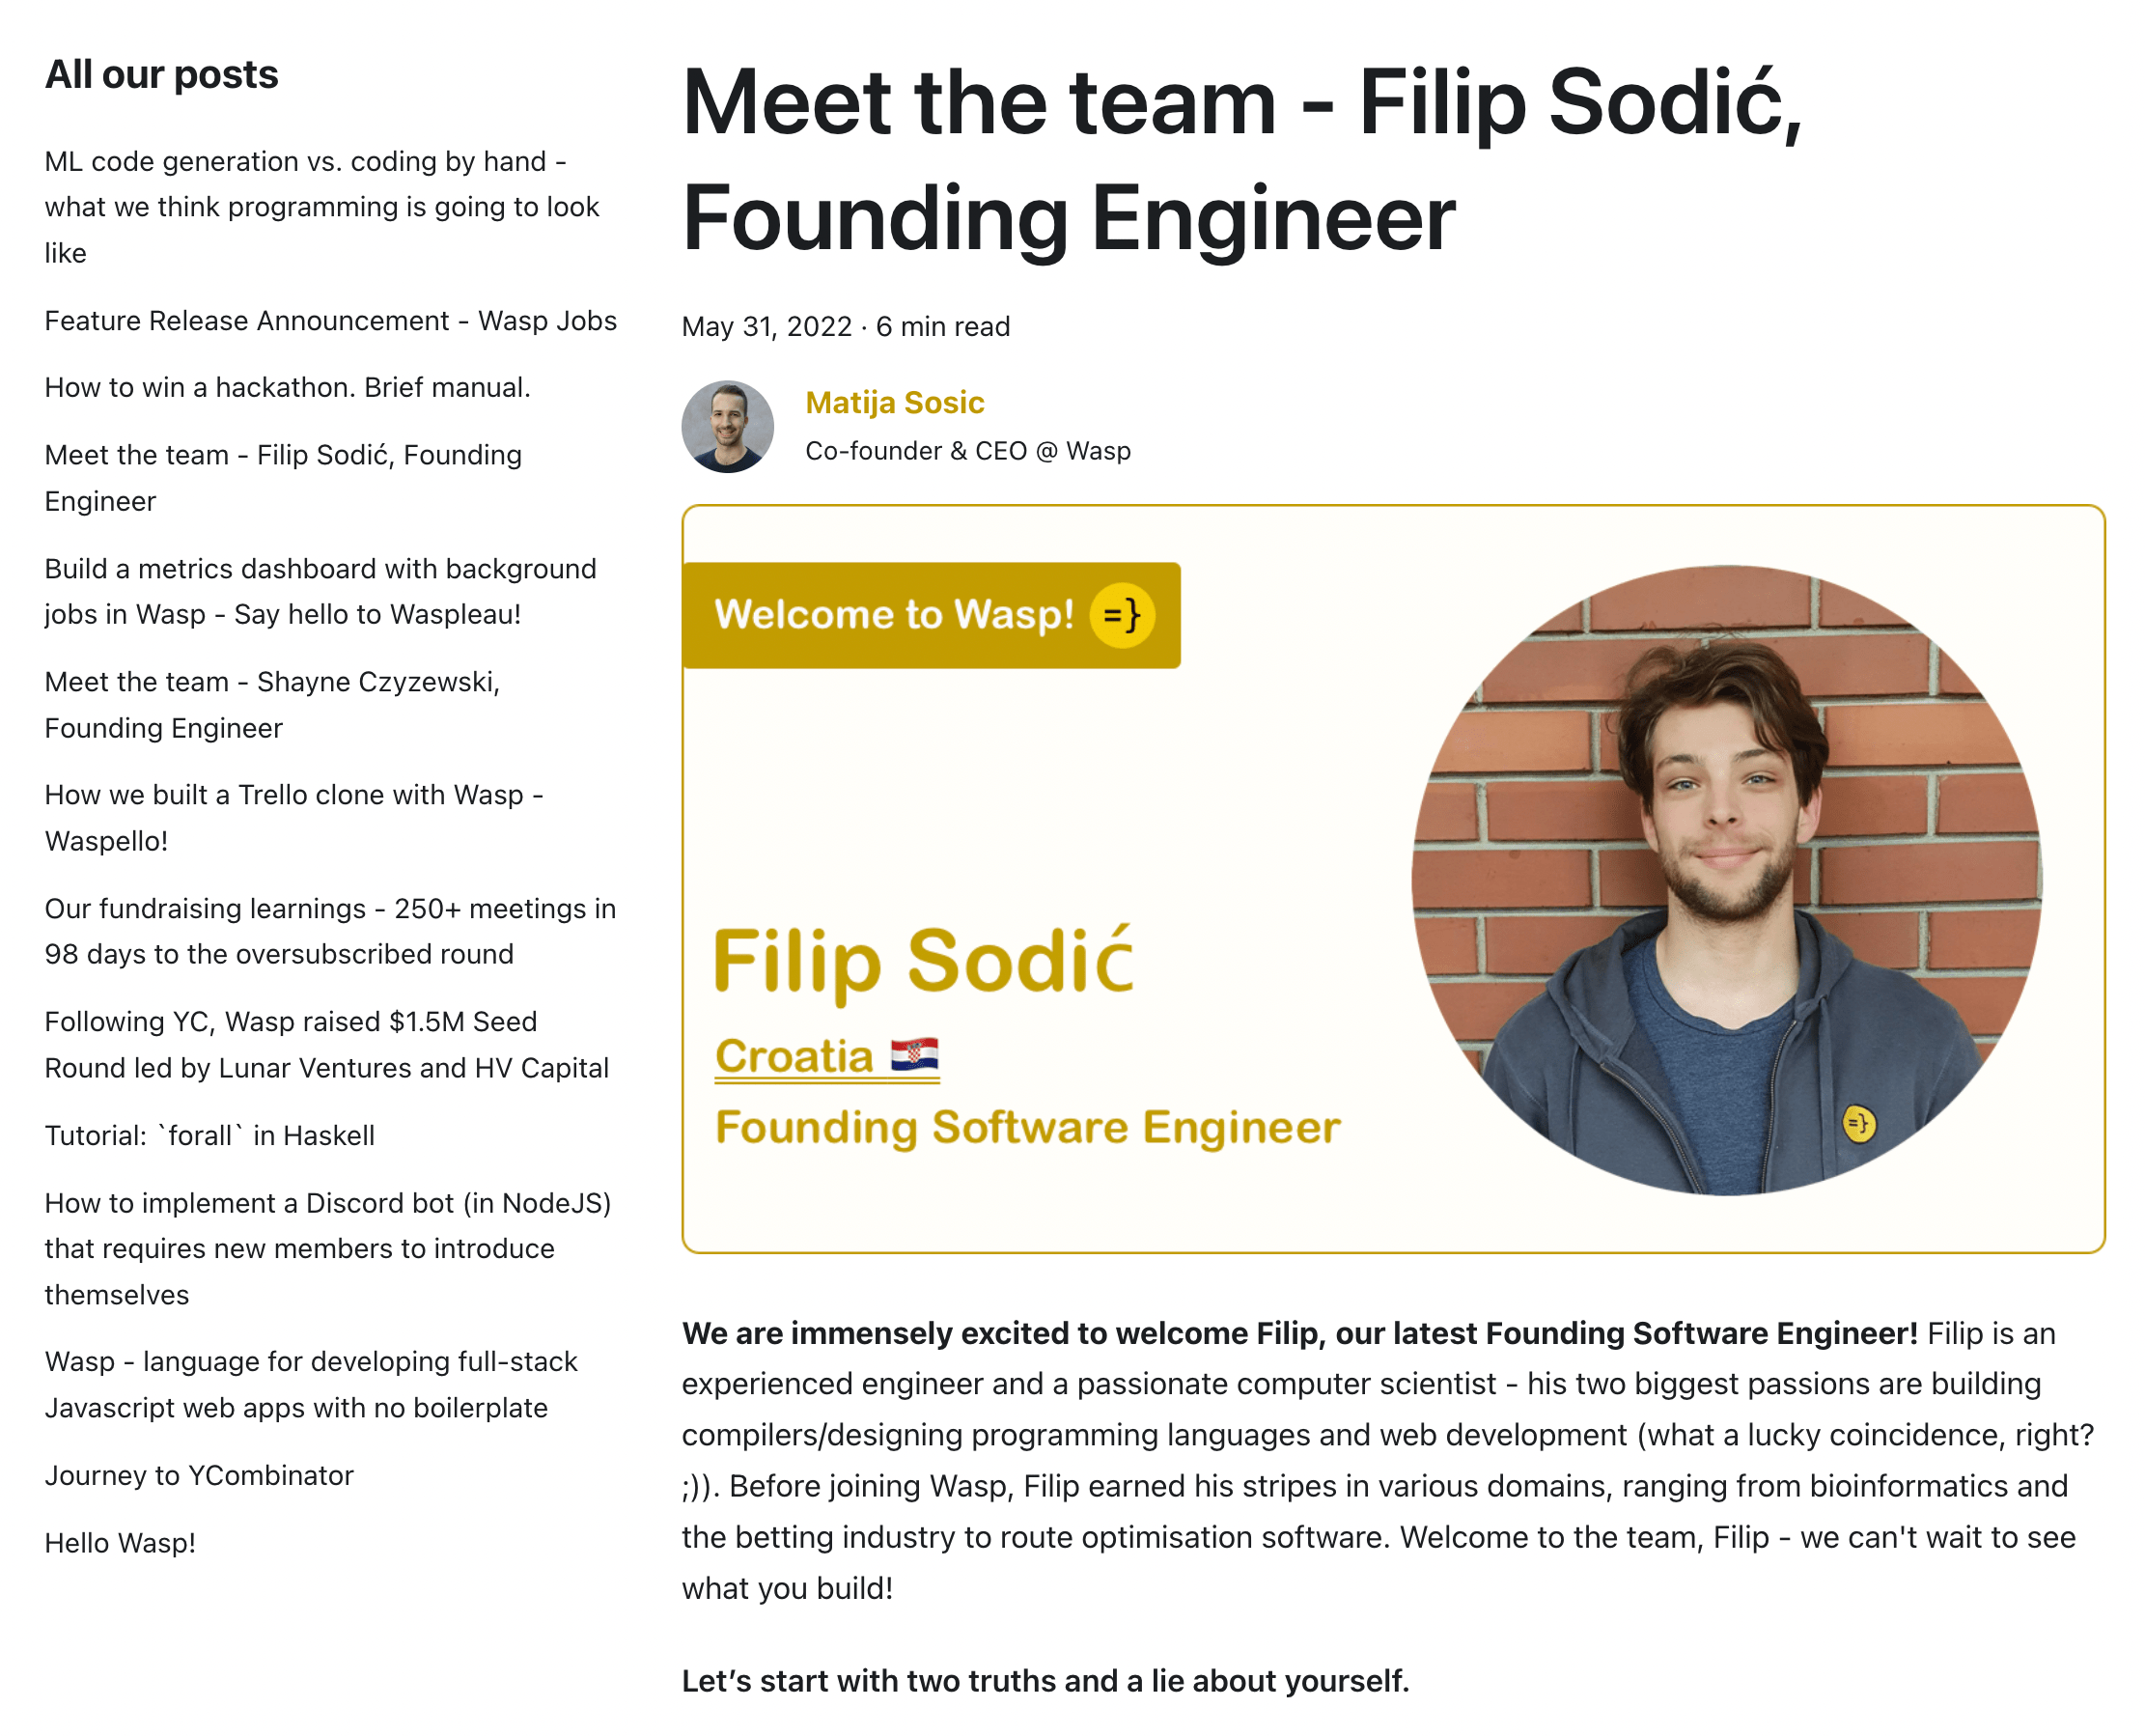Screen dimensions: 2145x1736
Task: Open the fundraising learnings post
Action: pyautogui.click(x=330, y=931)
